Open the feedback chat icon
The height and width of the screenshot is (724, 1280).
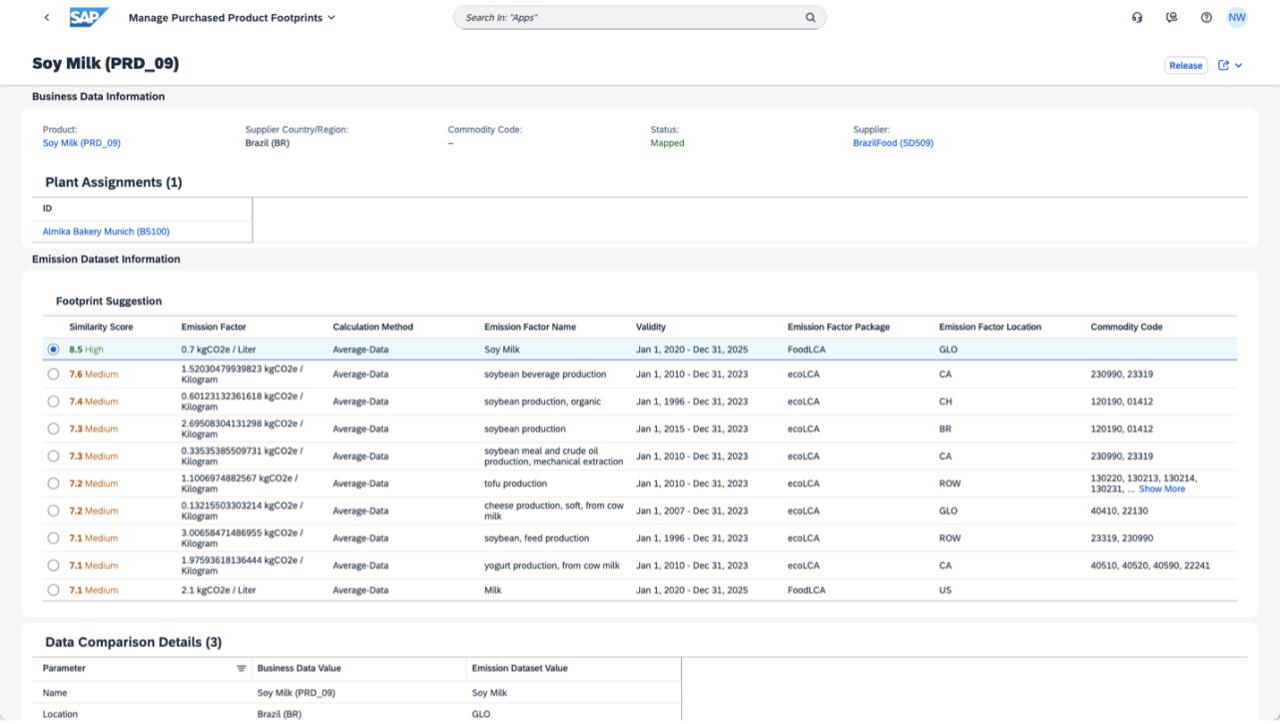(x=1172, y=18)
